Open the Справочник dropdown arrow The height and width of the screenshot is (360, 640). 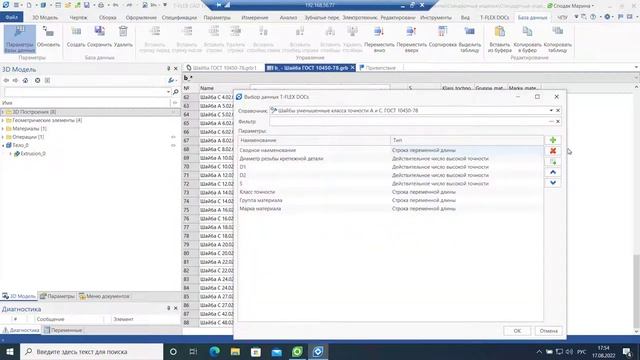pyautogui.click(x=551, y=111)
